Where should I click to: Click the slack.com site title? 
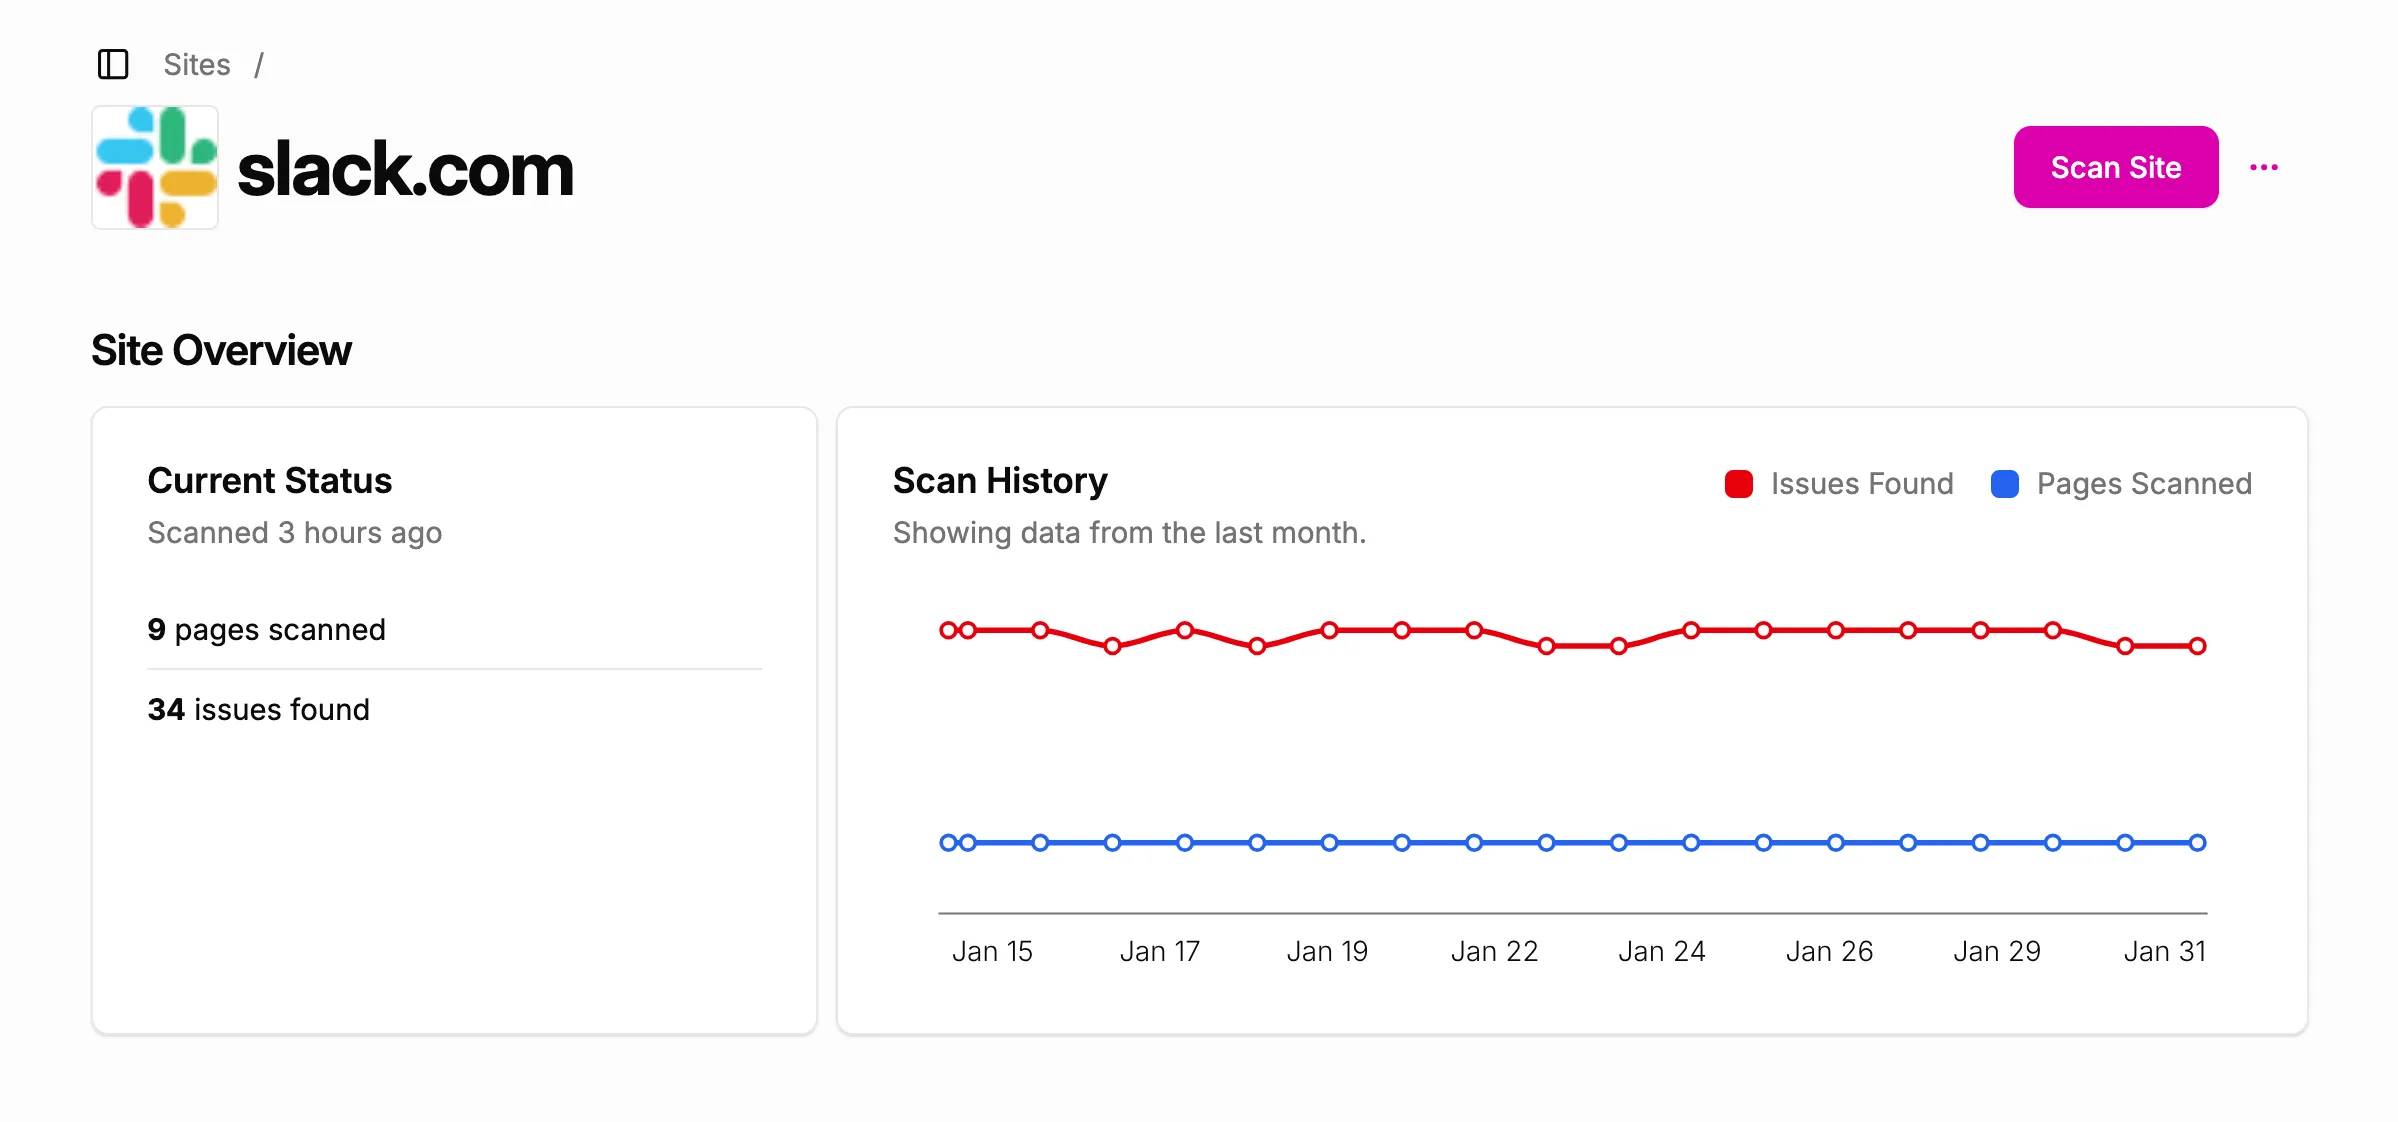tap(405, 170)
